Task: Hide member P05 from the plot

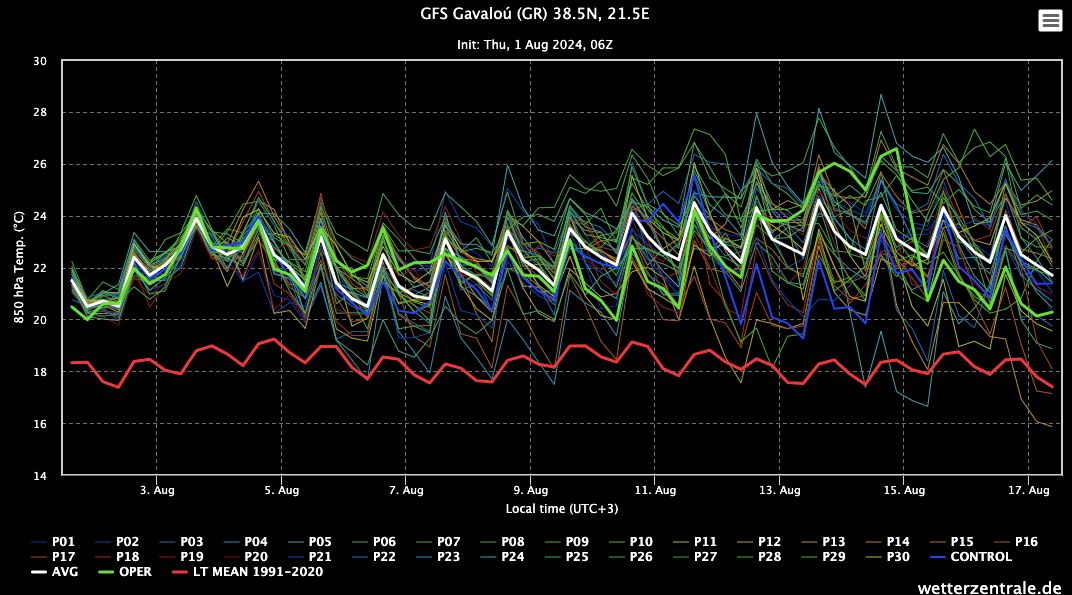Action: (x=320, y=542)
